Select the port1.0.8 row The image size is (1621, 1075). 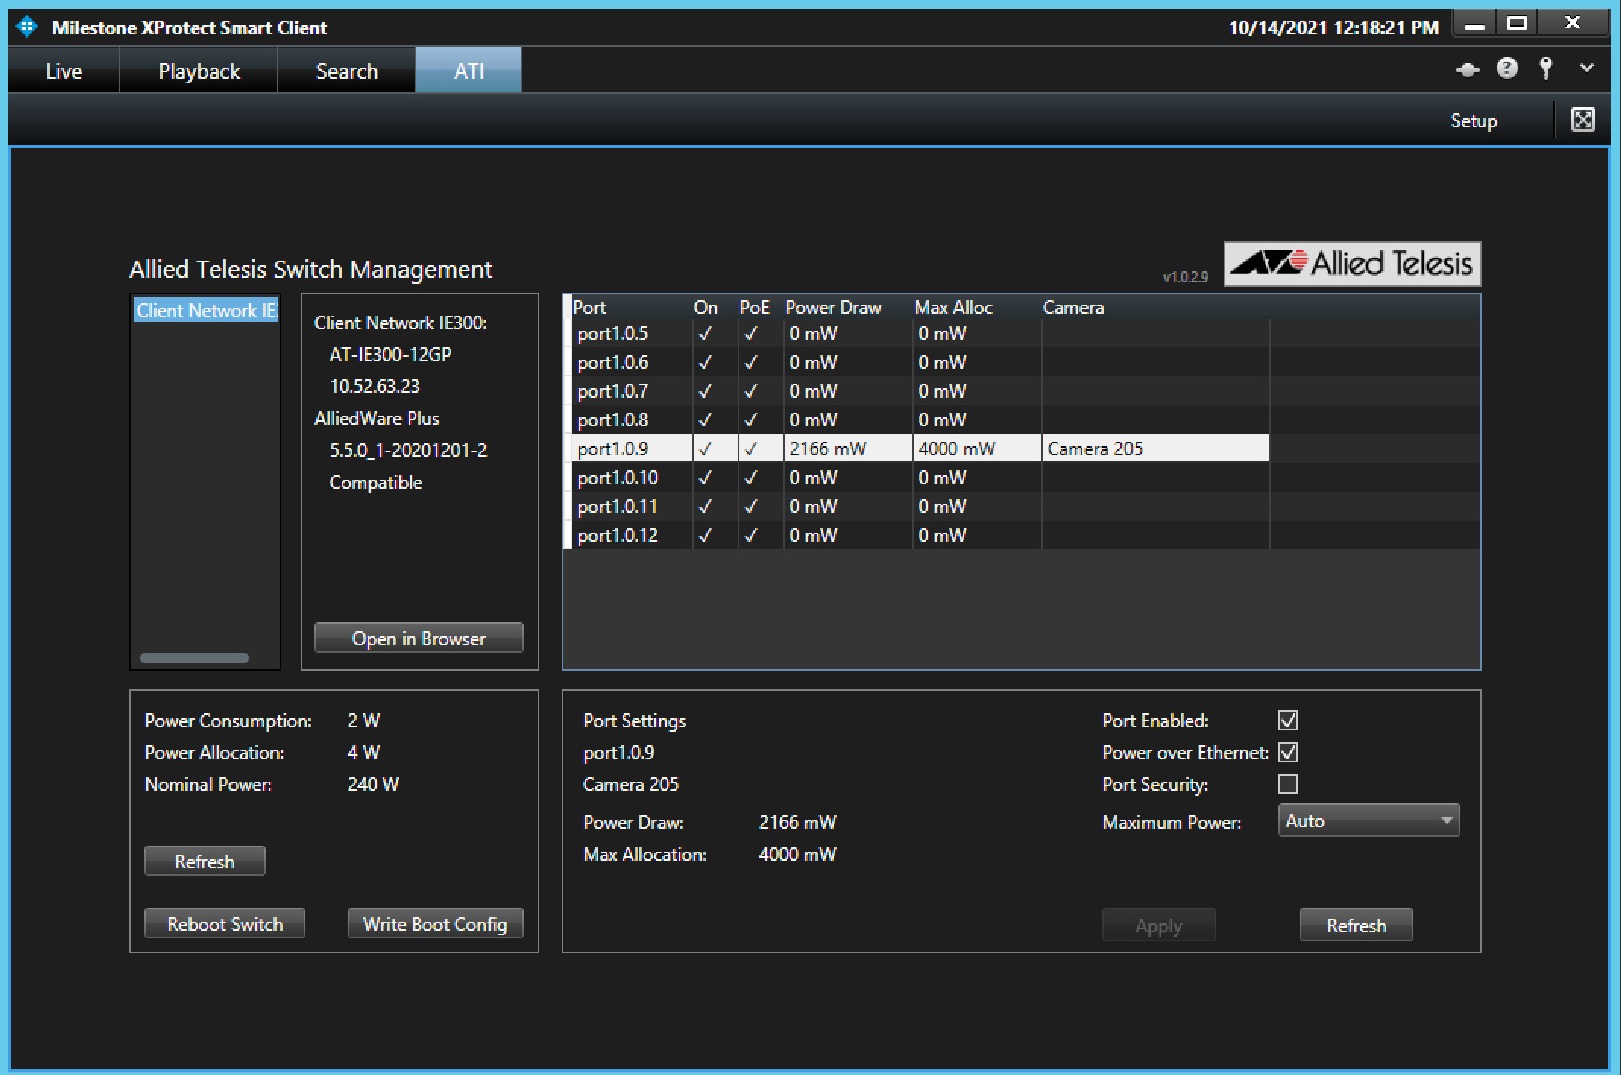[x=1021, y=419]
